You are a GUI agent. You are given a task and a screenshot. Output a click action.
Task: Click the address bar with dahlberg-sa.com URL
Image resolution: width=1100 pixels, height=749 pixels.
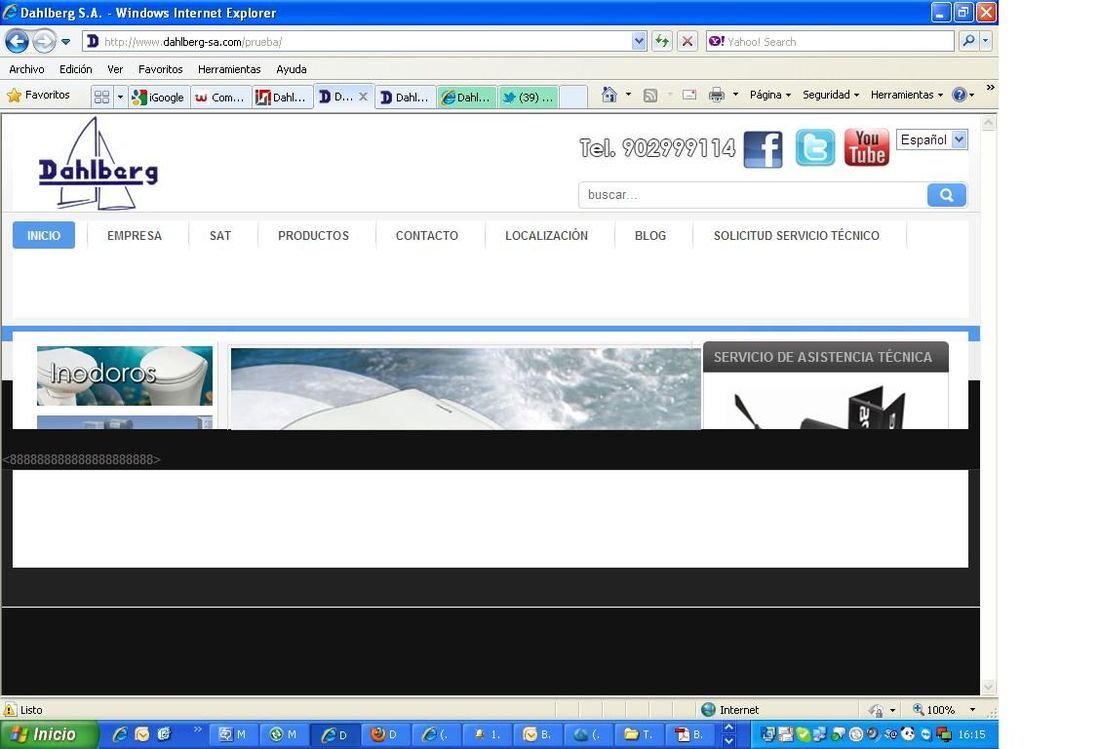356,41
